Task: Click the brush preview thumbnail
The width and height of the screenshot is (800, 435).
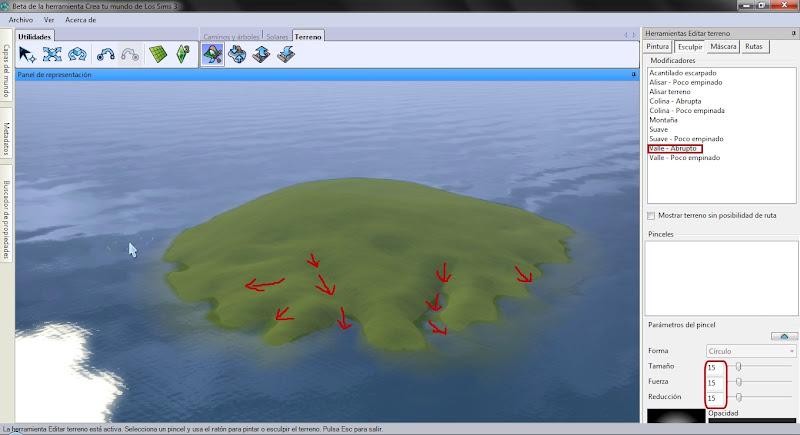Action: tap(676, 416)
